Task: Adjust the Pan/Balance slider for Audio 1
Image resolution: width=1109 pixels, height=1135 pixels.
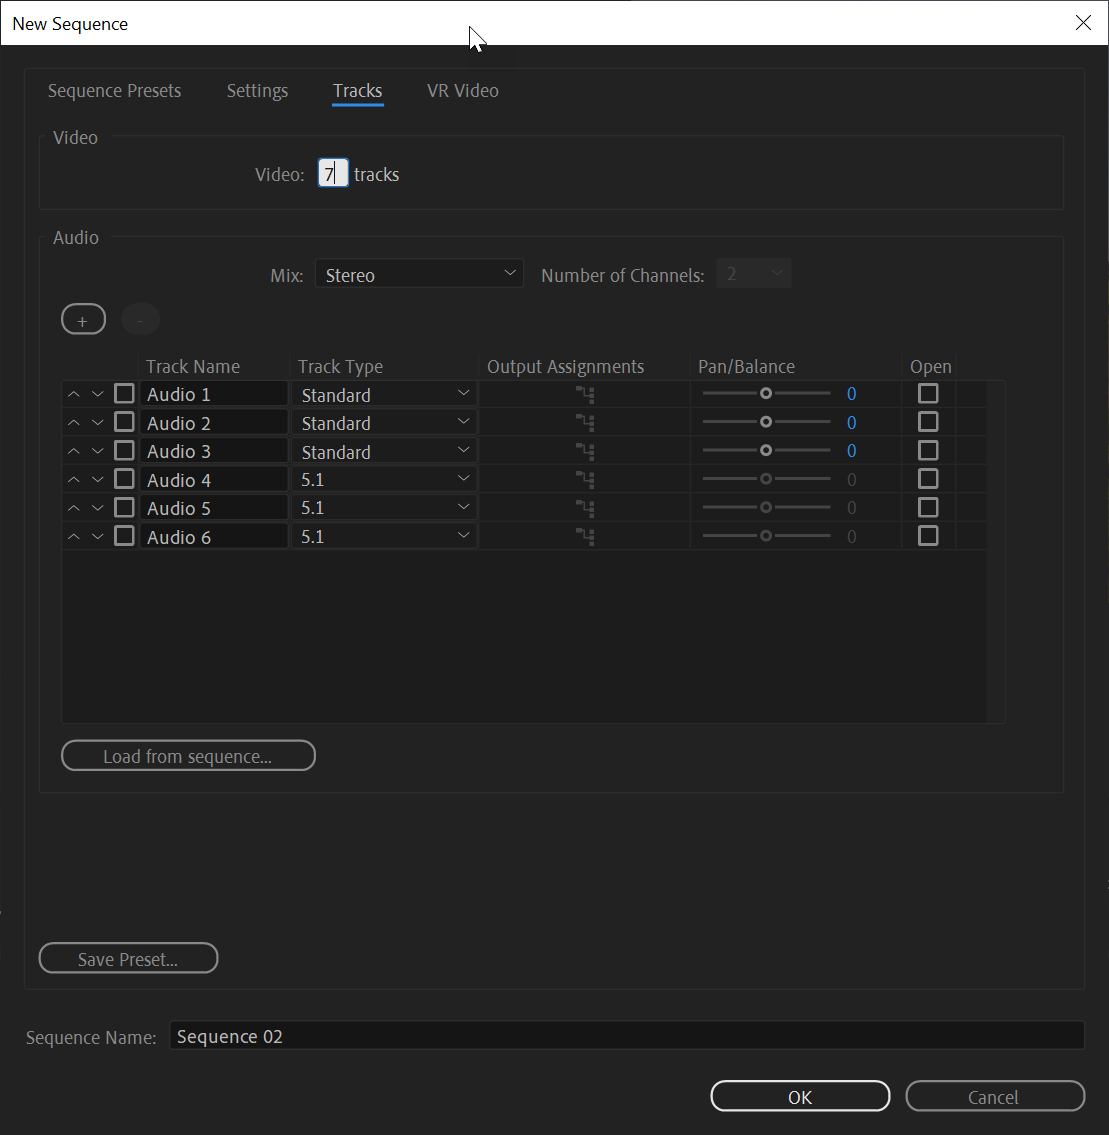Action: click(x=766, y=393)
